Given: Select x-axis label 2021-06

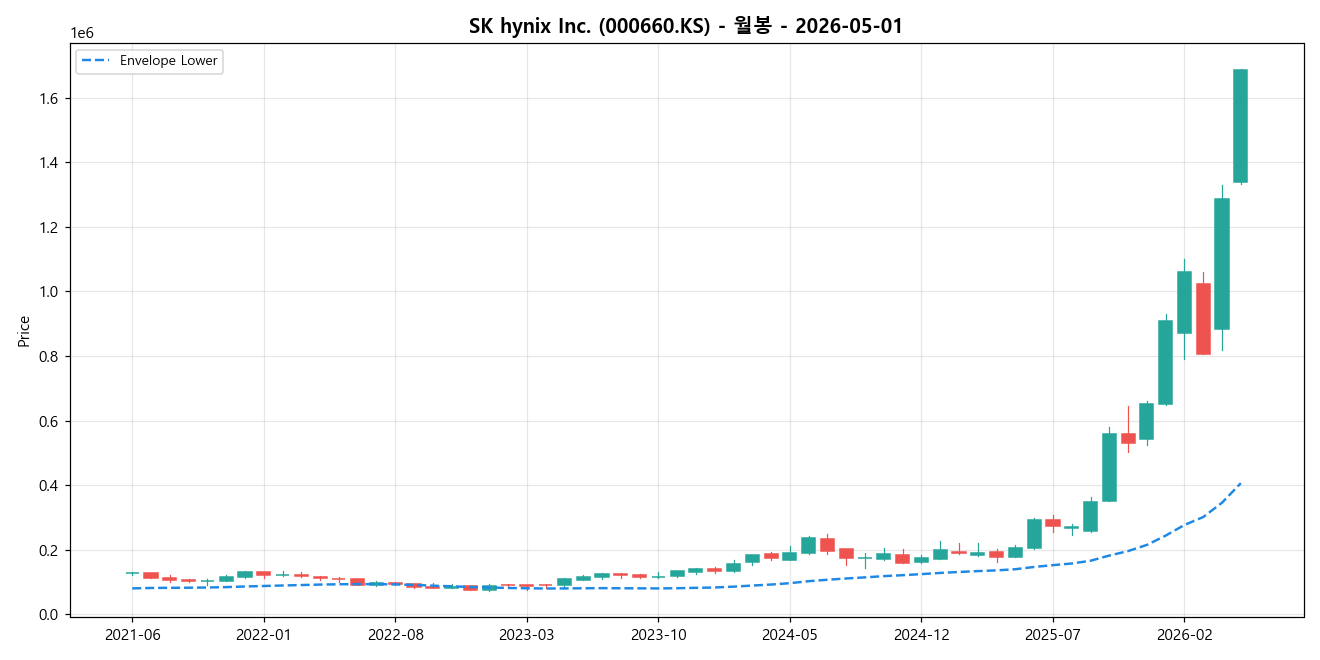Looking at the screenshot, I should pos(132,634).
